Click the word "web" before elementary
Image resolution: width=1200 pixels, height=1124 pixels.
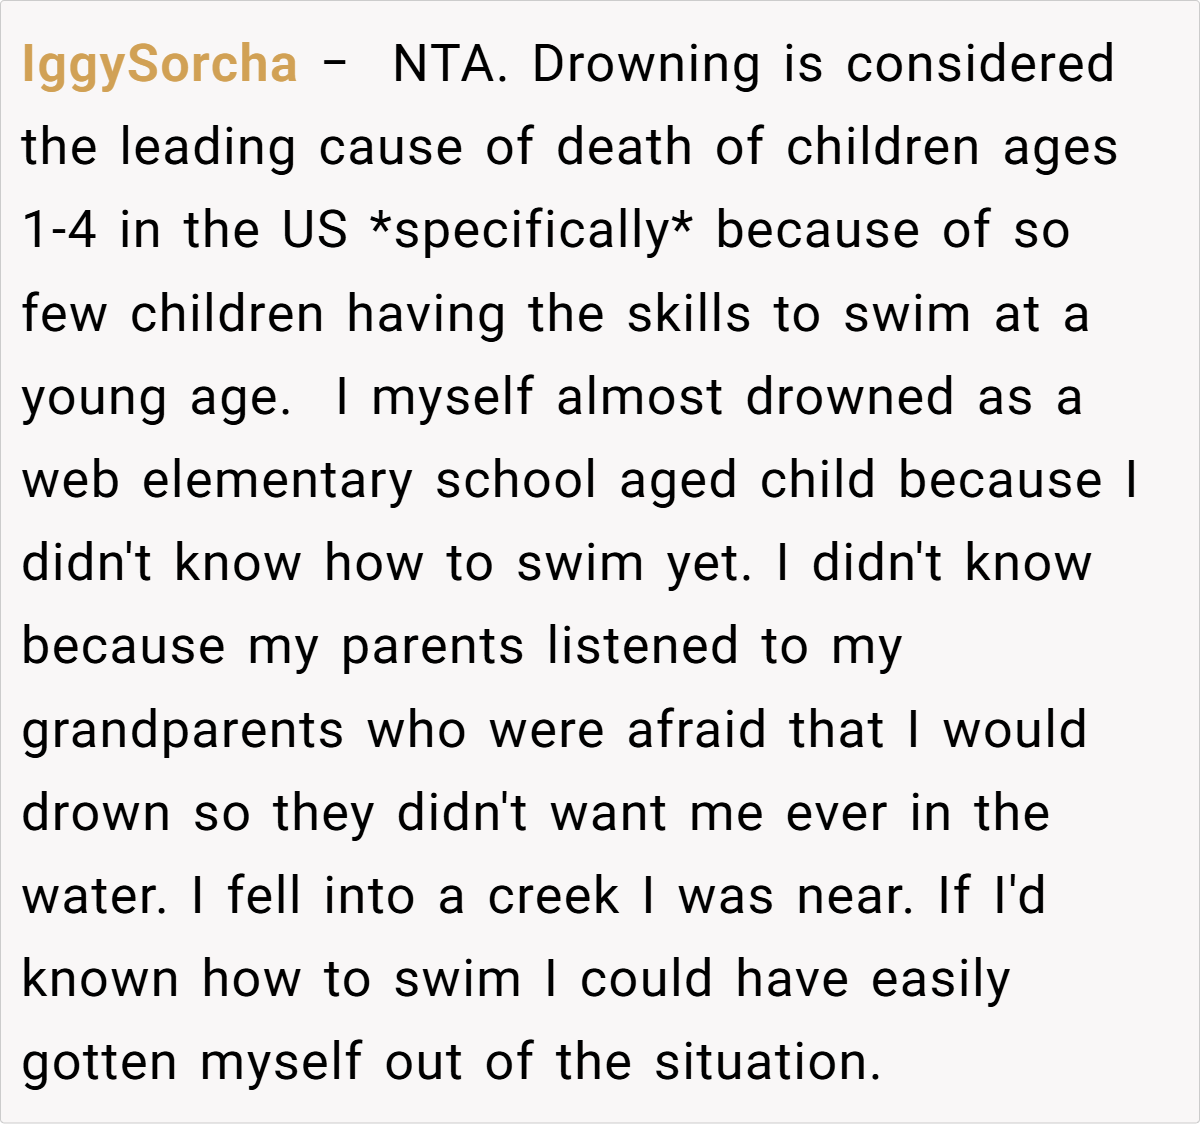pos(70,480)
